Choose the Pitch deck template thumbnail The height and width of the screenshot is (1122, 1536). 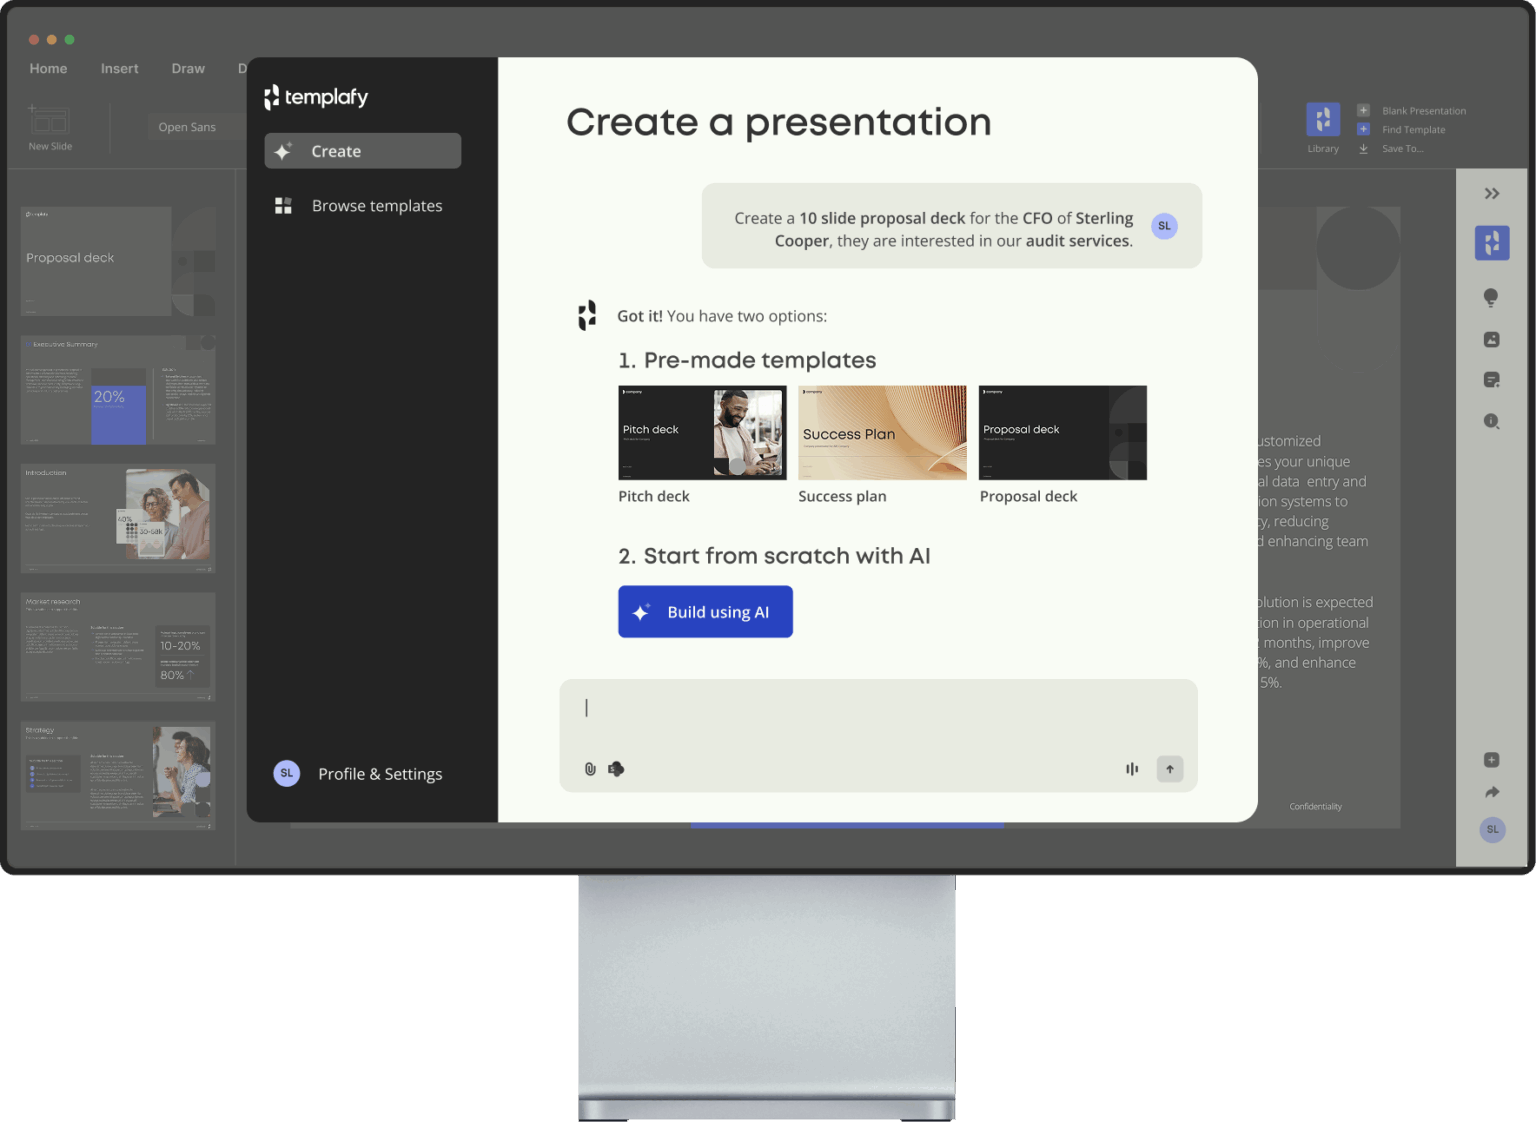pos(702,432)
